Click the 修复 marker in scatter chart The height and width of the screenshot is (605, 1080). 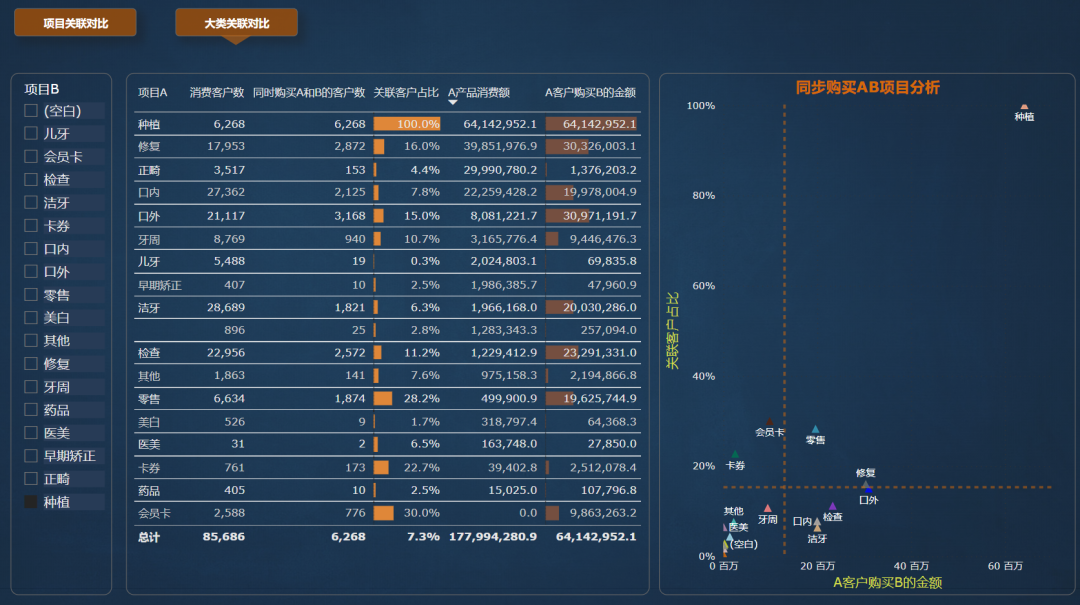[x=866, y=484]
